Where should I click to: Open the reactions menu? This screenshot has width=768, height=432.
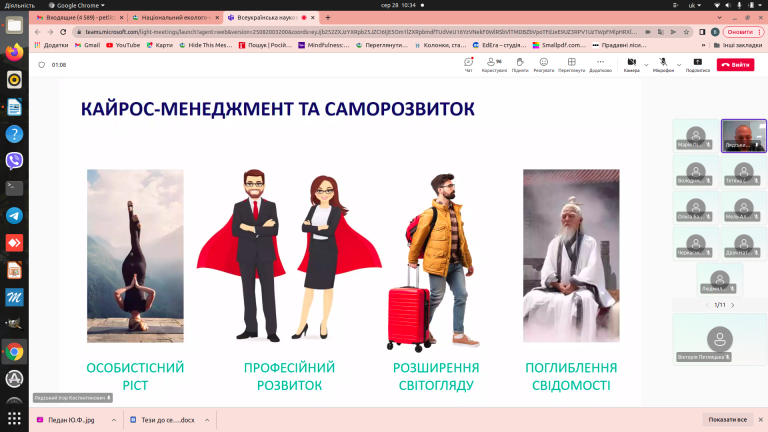pos(544,64)
